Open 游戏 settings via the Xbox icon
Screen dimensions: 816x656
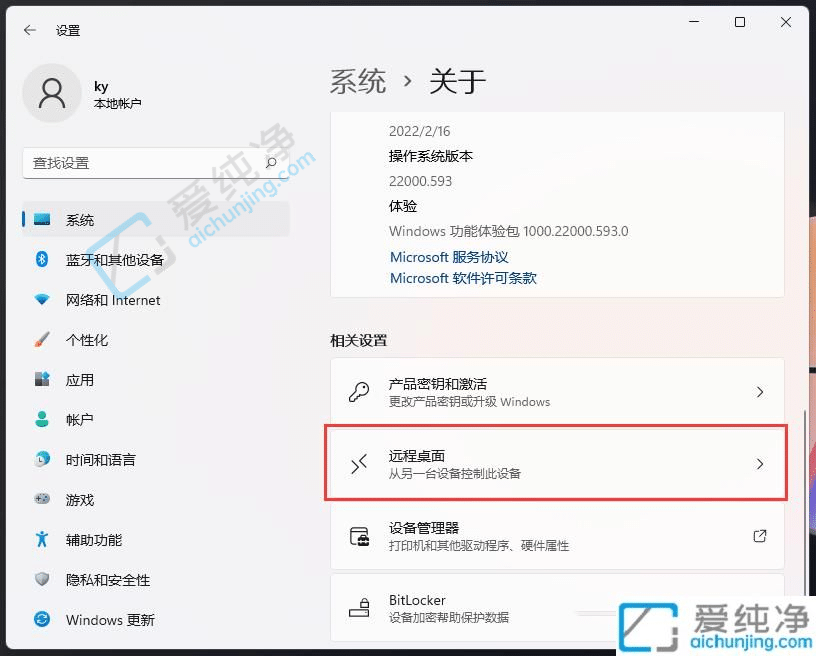tap(40, 500)
